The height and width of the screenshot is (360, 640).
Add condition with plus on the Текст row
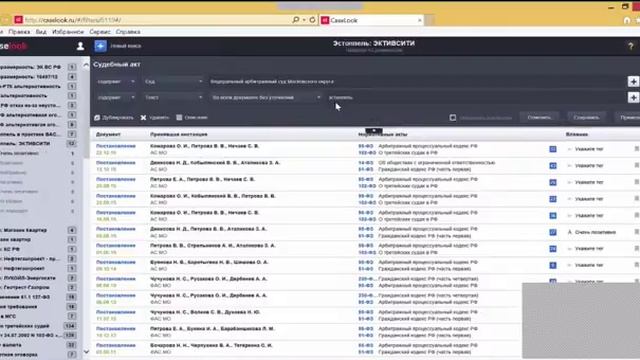633,98
